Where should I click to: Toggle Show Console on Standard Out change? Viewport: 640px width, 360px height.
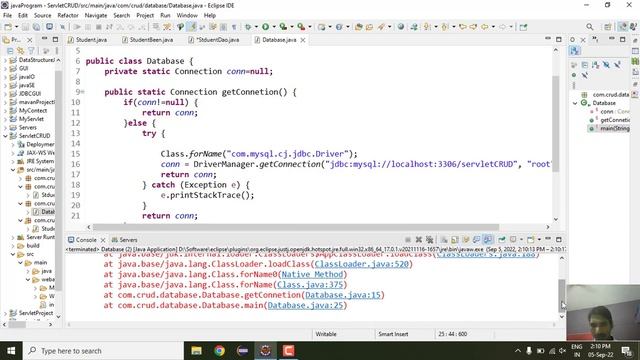476,240
